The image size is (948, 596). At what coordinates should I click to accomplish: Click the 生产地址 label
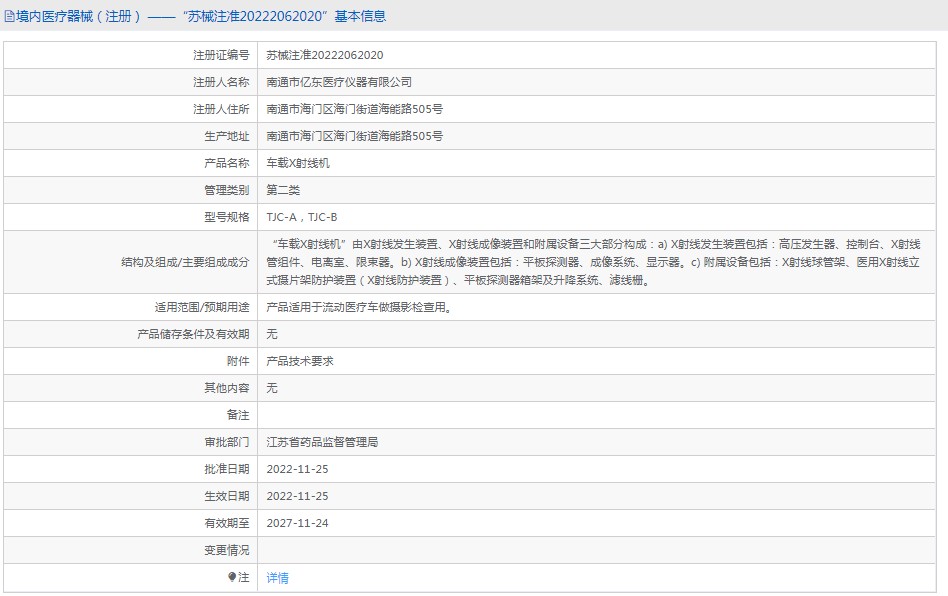click(227, 136)
